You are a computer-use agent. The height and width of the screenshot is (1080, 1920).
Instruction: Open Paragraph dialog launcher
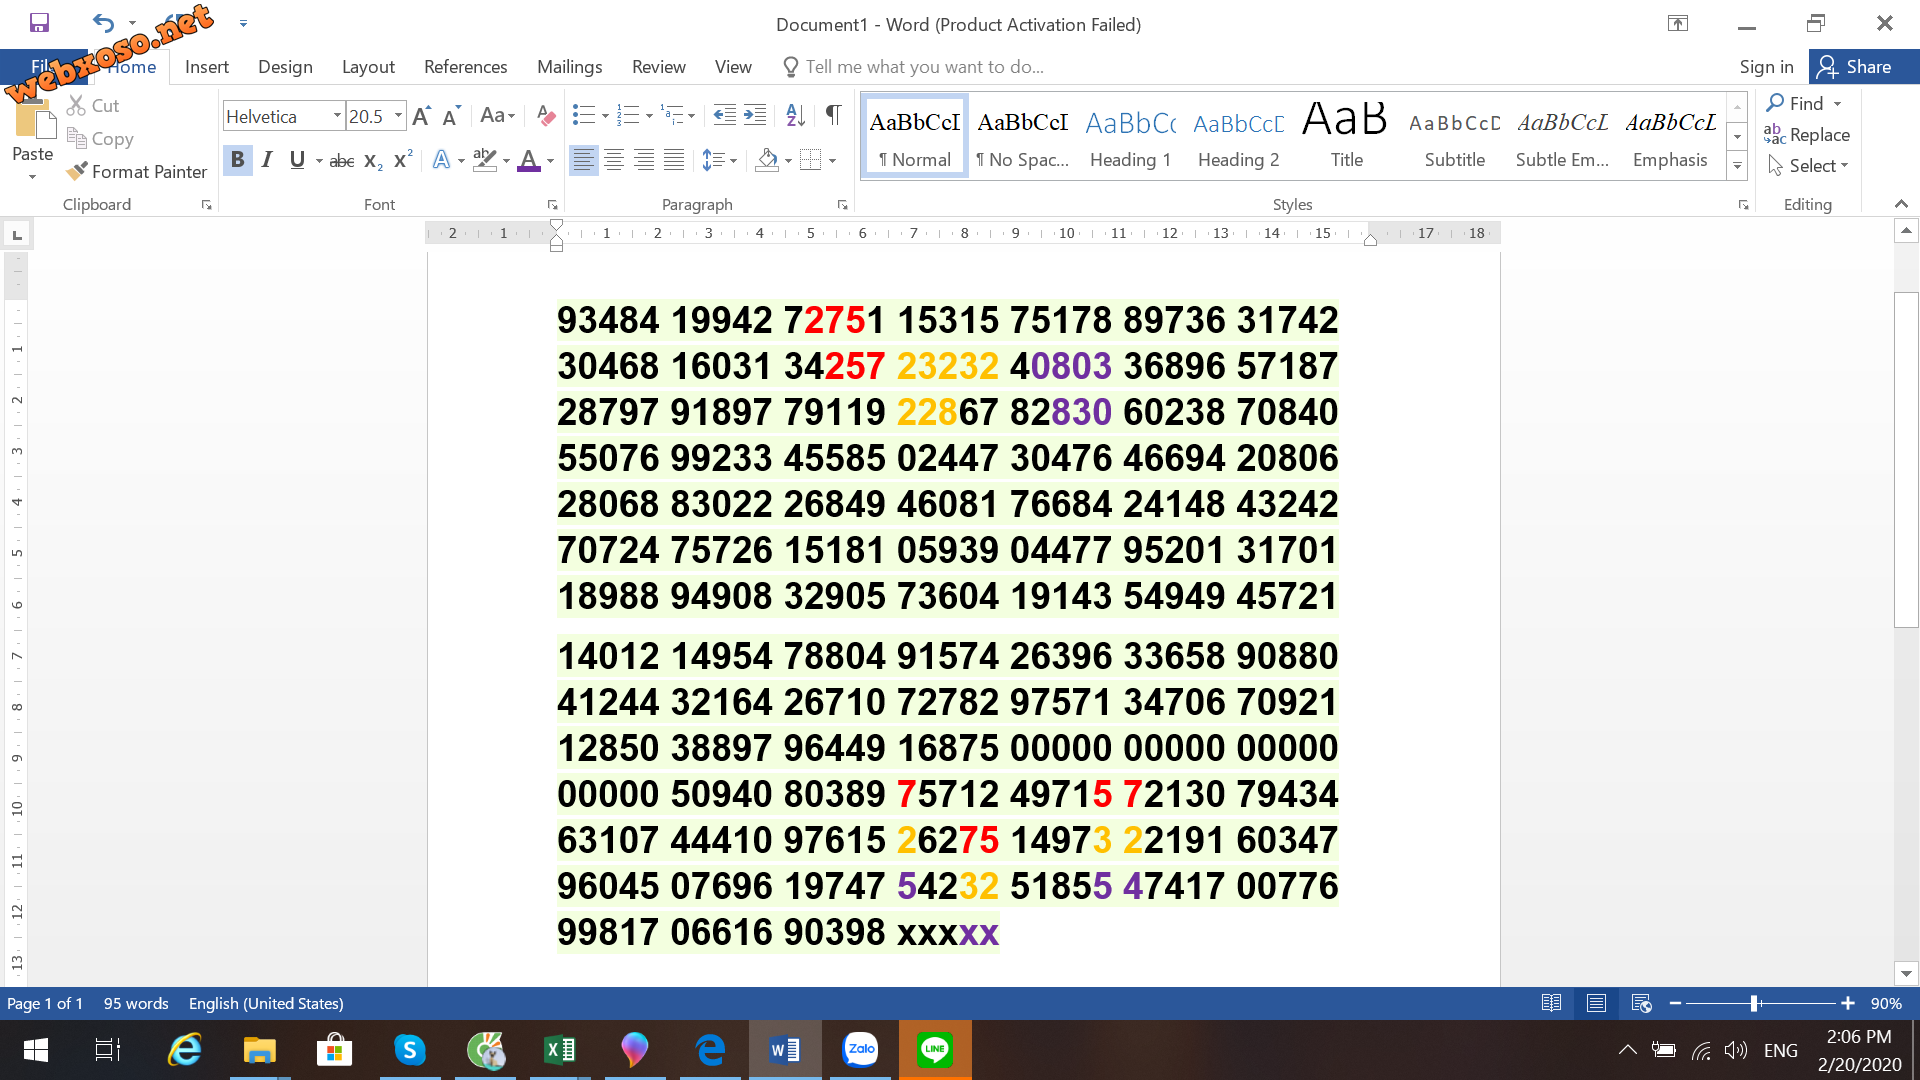point(842,205)
